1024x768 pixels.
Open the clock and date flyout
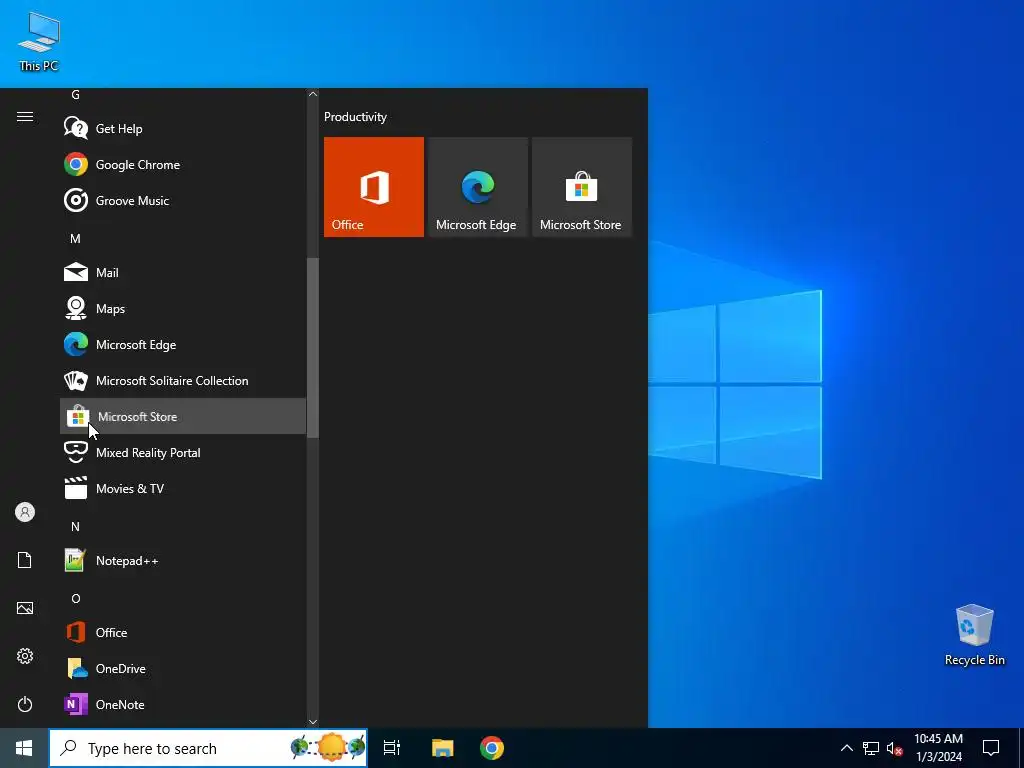(x=938, y=748)
